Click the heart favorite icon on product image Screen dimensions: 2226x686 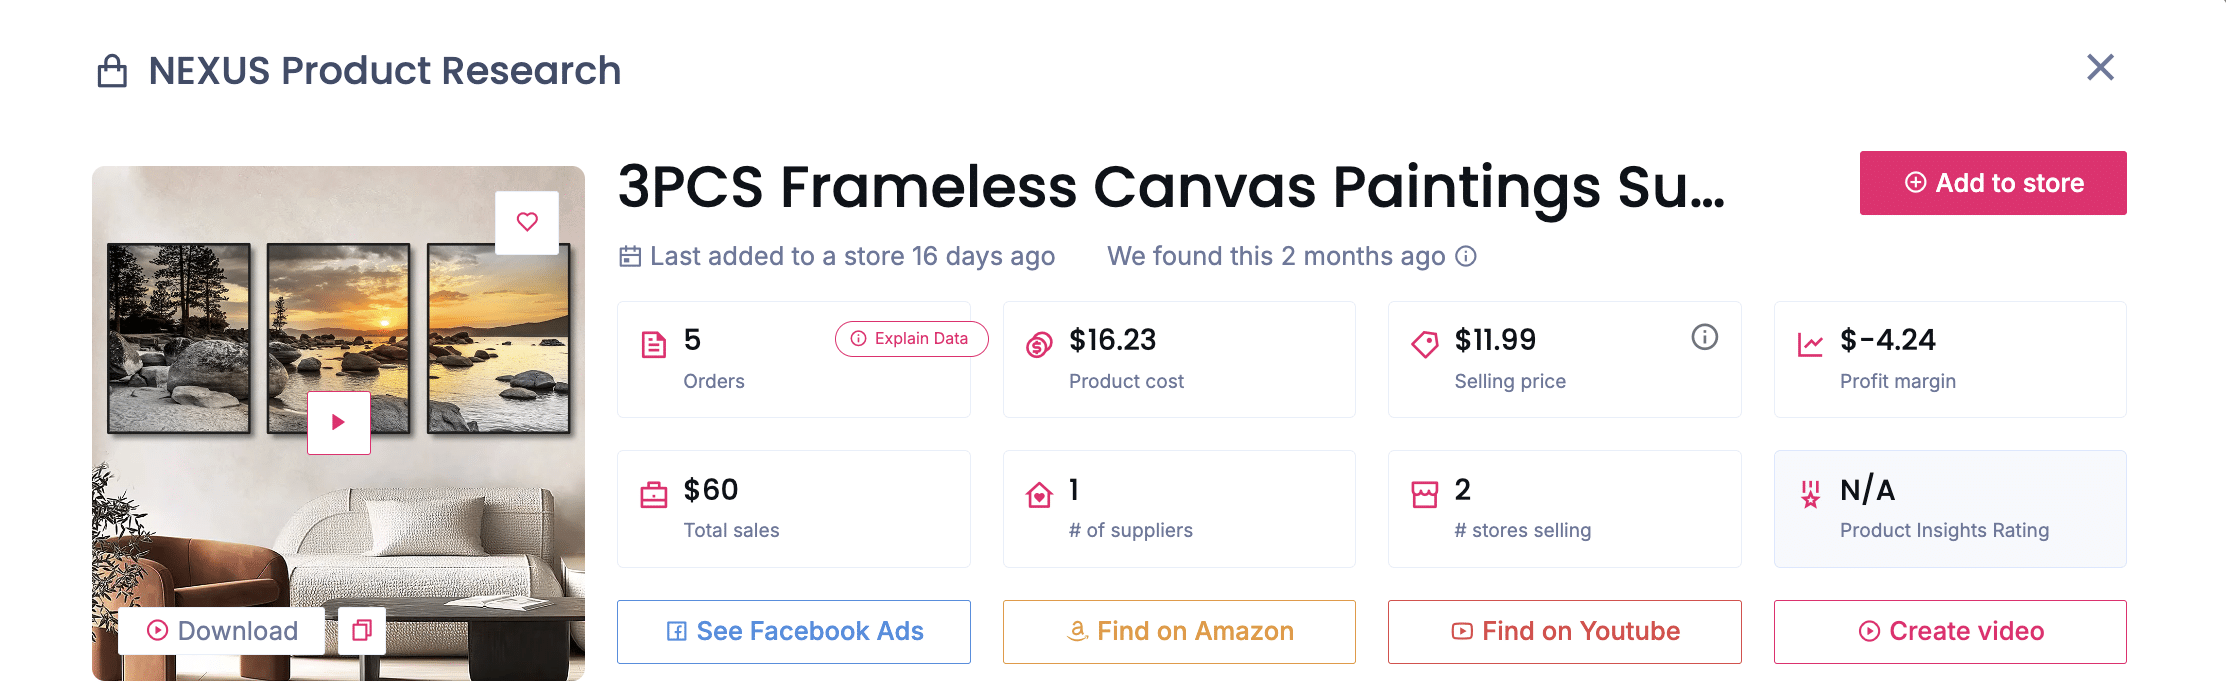coord(527,222)
